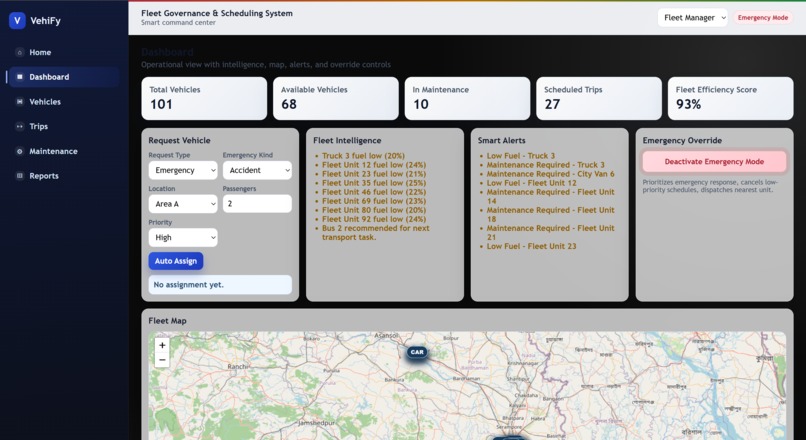Click 'Maintenance Required - Fleet Unit 18' alert
This screenshot has width=806, height=440.
pyautogui.click(x=551, y=214)
